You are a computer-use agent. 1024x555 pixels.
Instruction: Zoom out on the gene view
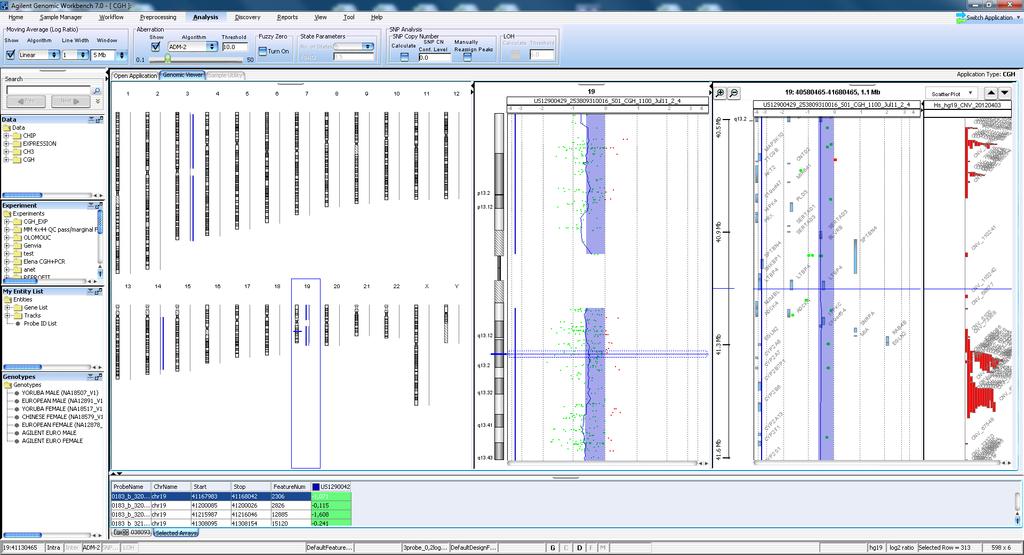(x=734, y=93)
